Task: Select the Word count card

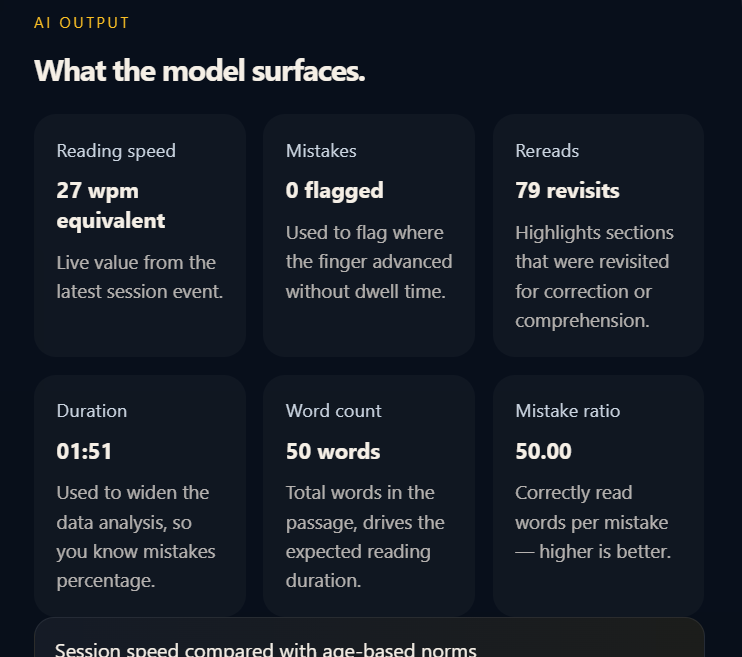Action: [369, 496]
